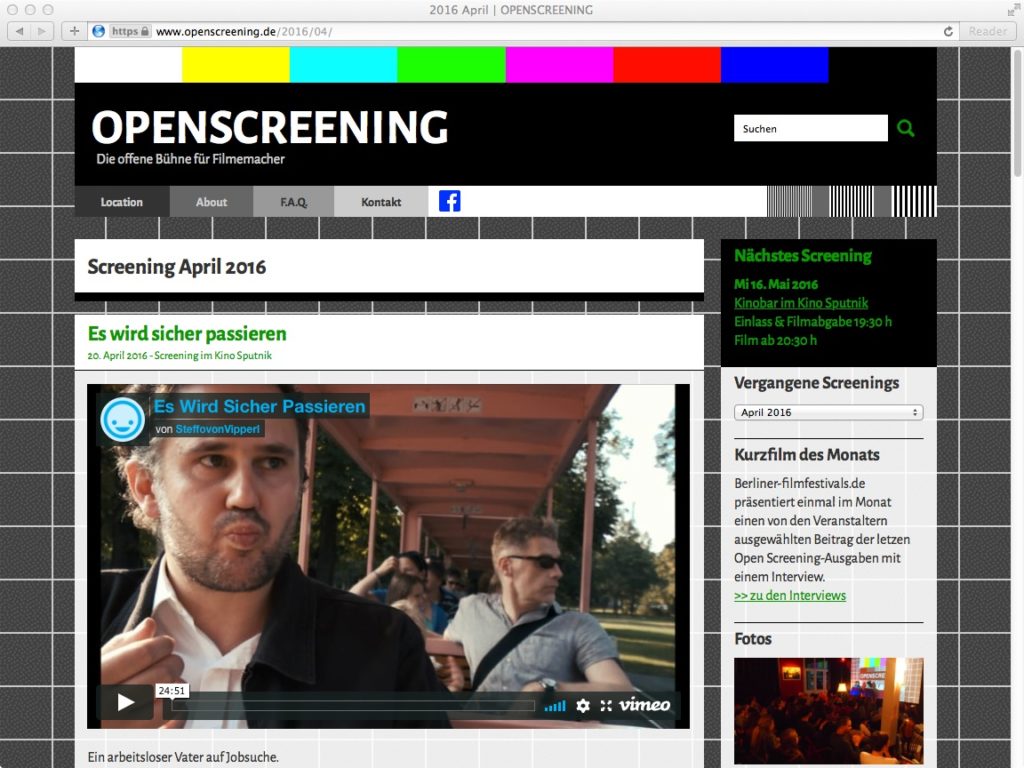Open the Fotos thumbnail image

point(828,710)
